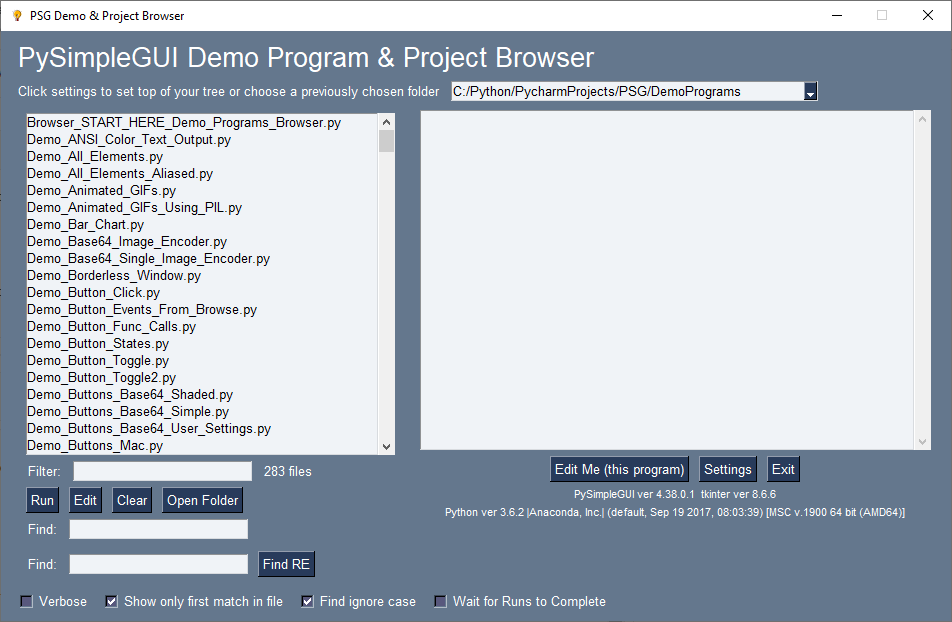The height and width of the screenshot is (622, 952).
Task: Click the lightbulb icon in the title bar
Action: [18, 15]
